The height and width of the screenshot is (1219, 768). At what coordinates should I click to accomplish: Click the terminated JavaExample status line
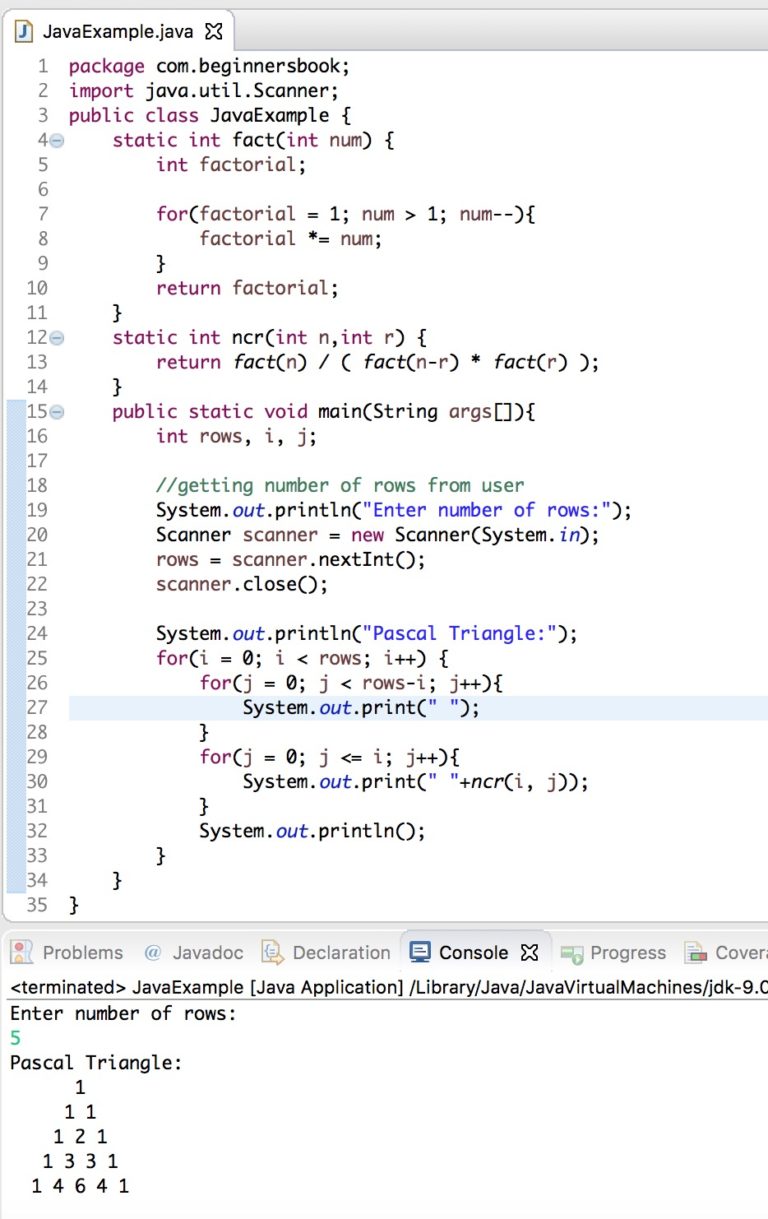(388, 988)
